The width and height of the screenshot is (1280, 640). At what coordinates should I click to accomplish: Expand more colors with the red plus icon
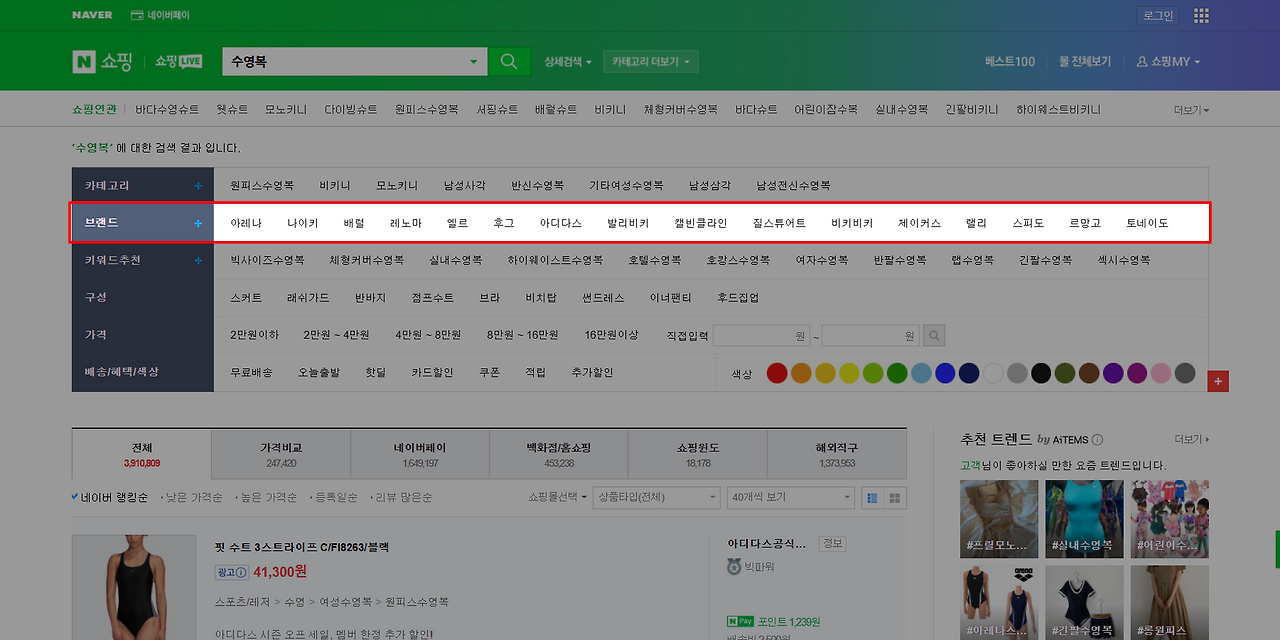(1218, 381)
